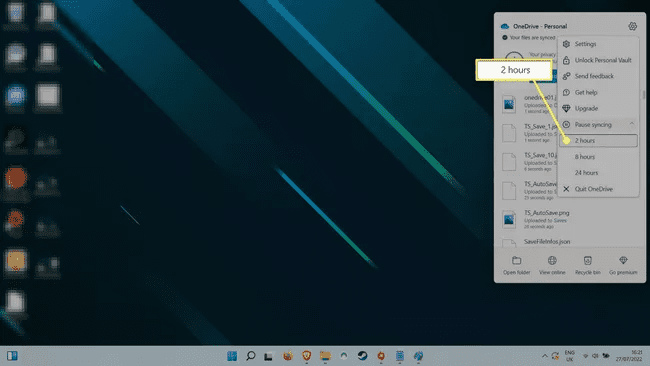Select the Upgrade menu entry
The width and height of the screenshot is (650, 366).
point(598,109)
